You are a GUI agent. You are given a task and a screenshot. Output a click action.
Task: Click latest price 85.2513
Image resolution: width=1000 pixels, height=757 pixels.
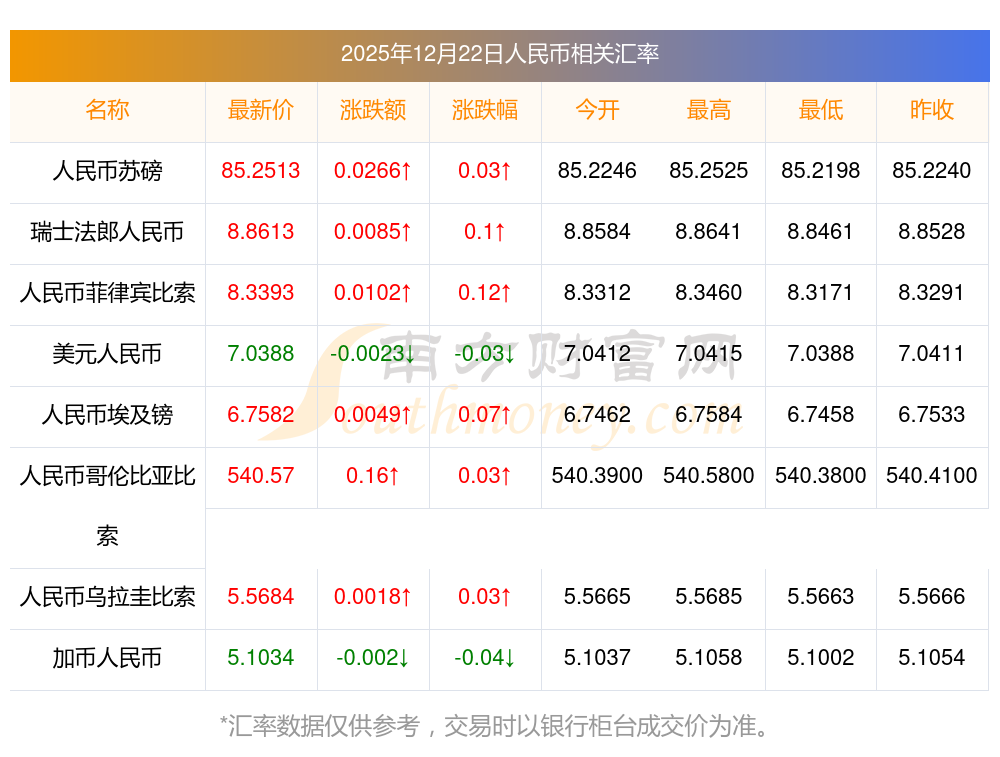click(x=261, y=170)
